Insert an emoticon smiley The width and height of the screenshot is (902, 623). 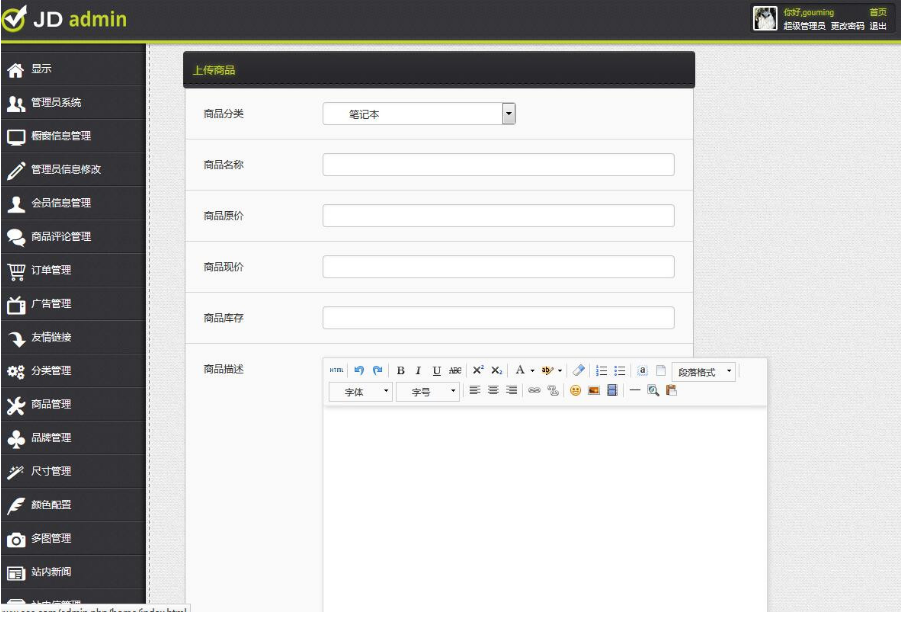(x=575, y=391)
